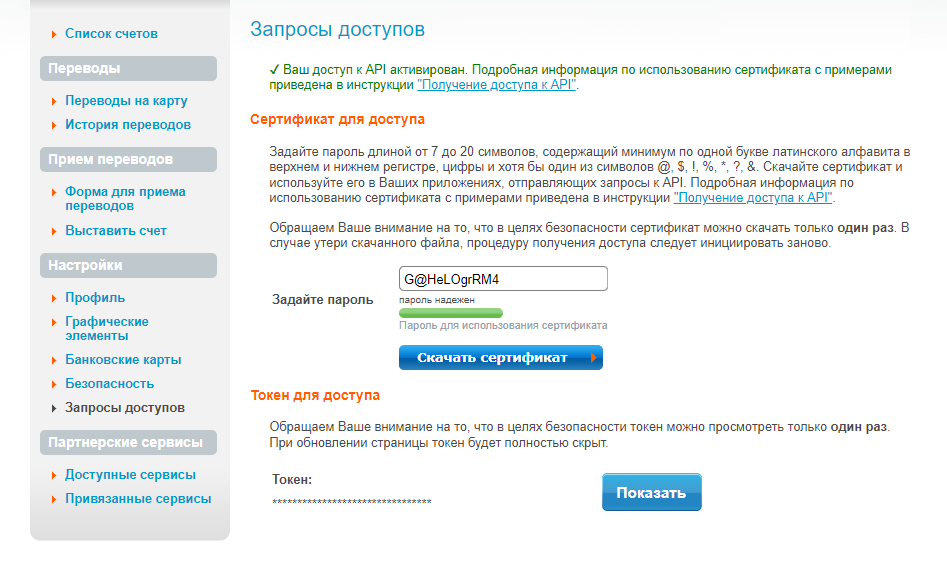Open Выставить счет page
947x565 pixels.
click(x=115, y=231)
